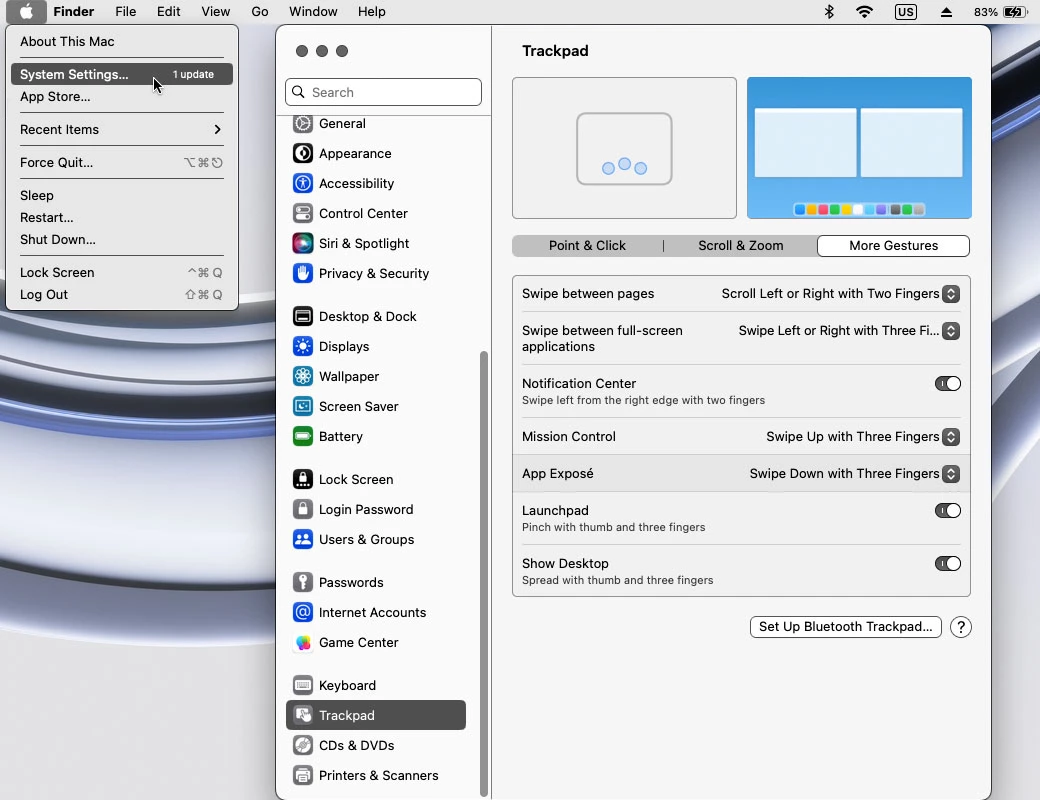Image resolution: width=1040 pixels, height=800 pixels.
Task: Click the Game Center icon
Action: pyautogui.click(x=302, y=642)
